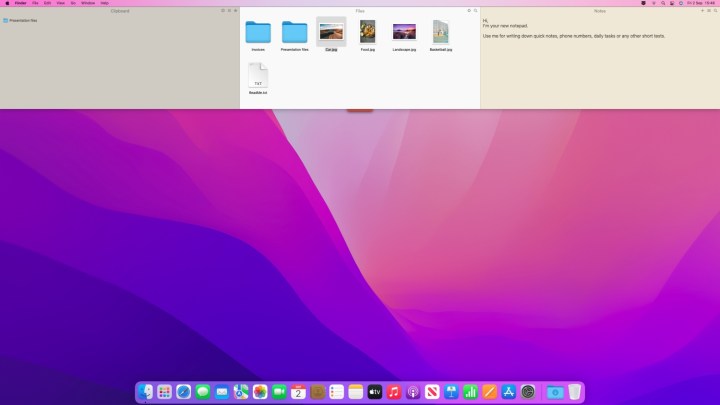Launch Numbers from the Dock

(470, 392)
